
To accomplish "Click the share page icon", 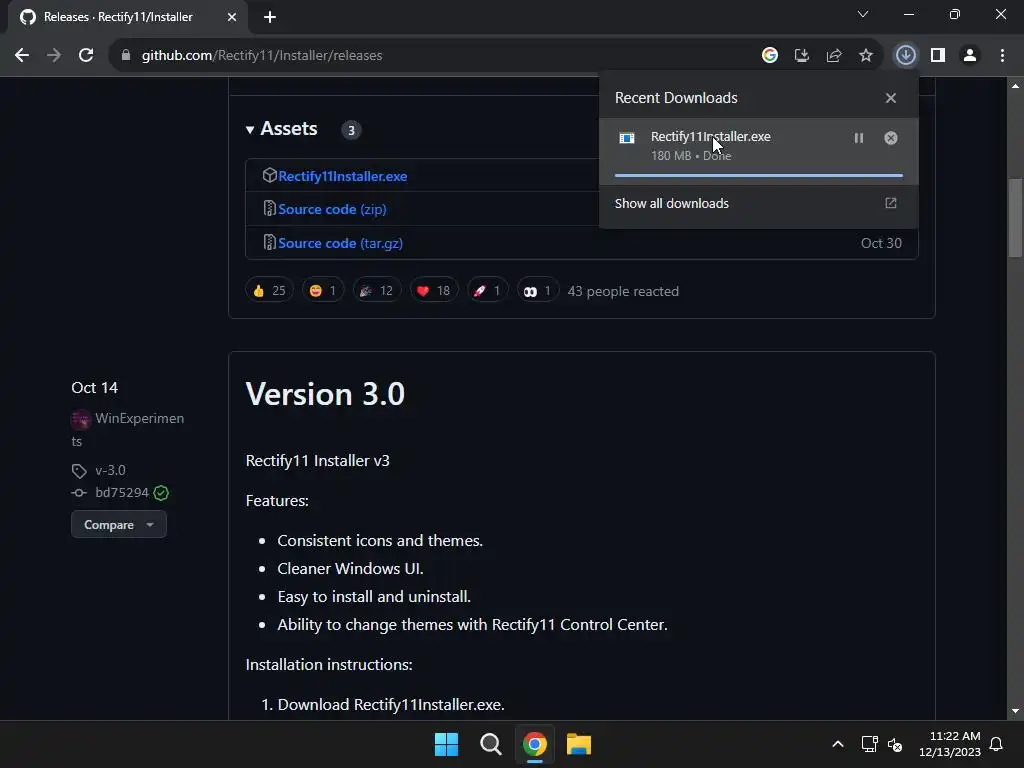I will point(834,56).
